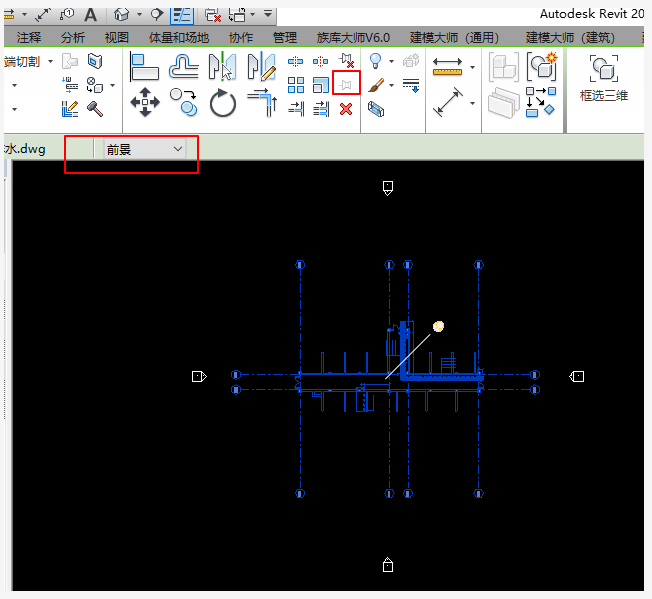The height and width of the screenshot is (599, 652).
Task: Click the red Delete tool
Action: click(x=346, y=109)
